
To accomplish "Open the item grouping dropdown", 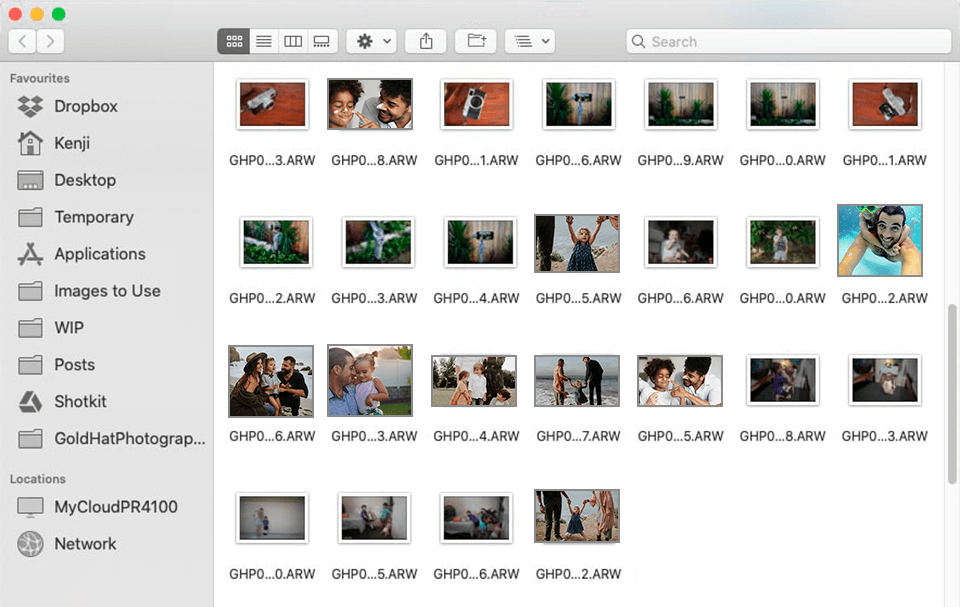I will pos(530,41).
